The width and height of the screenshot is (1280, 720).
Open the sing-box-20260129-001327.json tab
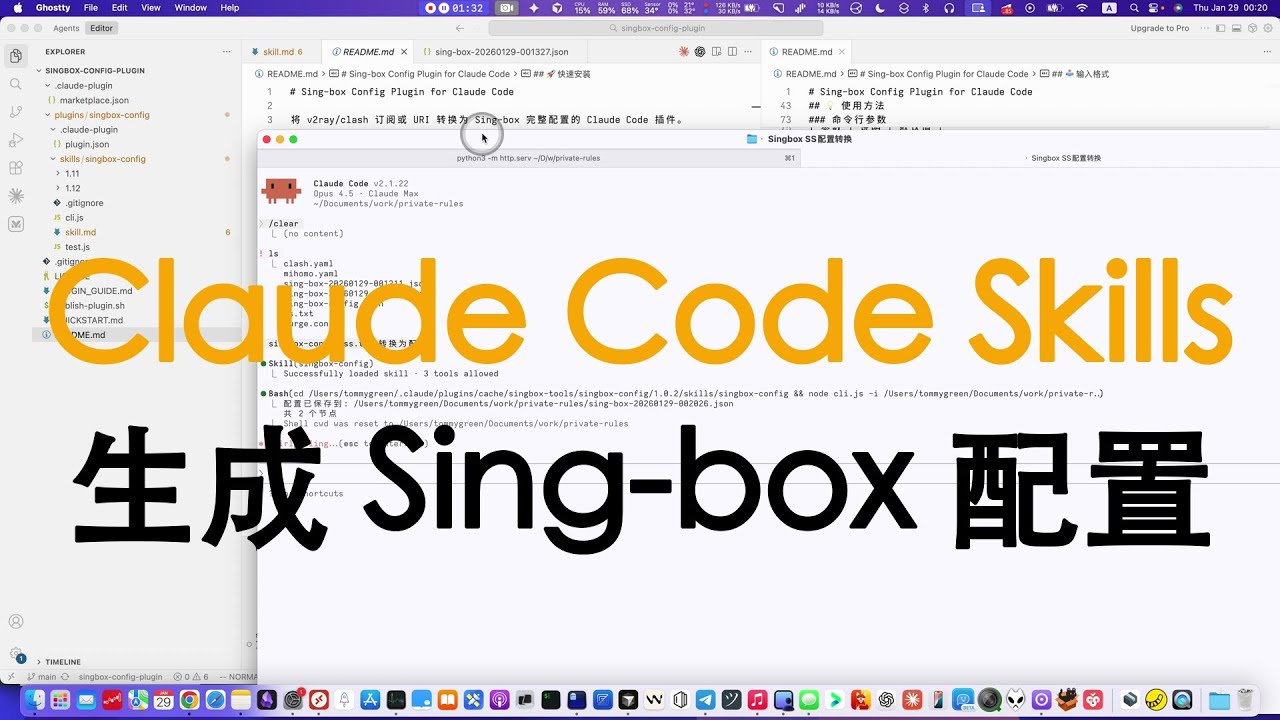click(x=501, y=51)
